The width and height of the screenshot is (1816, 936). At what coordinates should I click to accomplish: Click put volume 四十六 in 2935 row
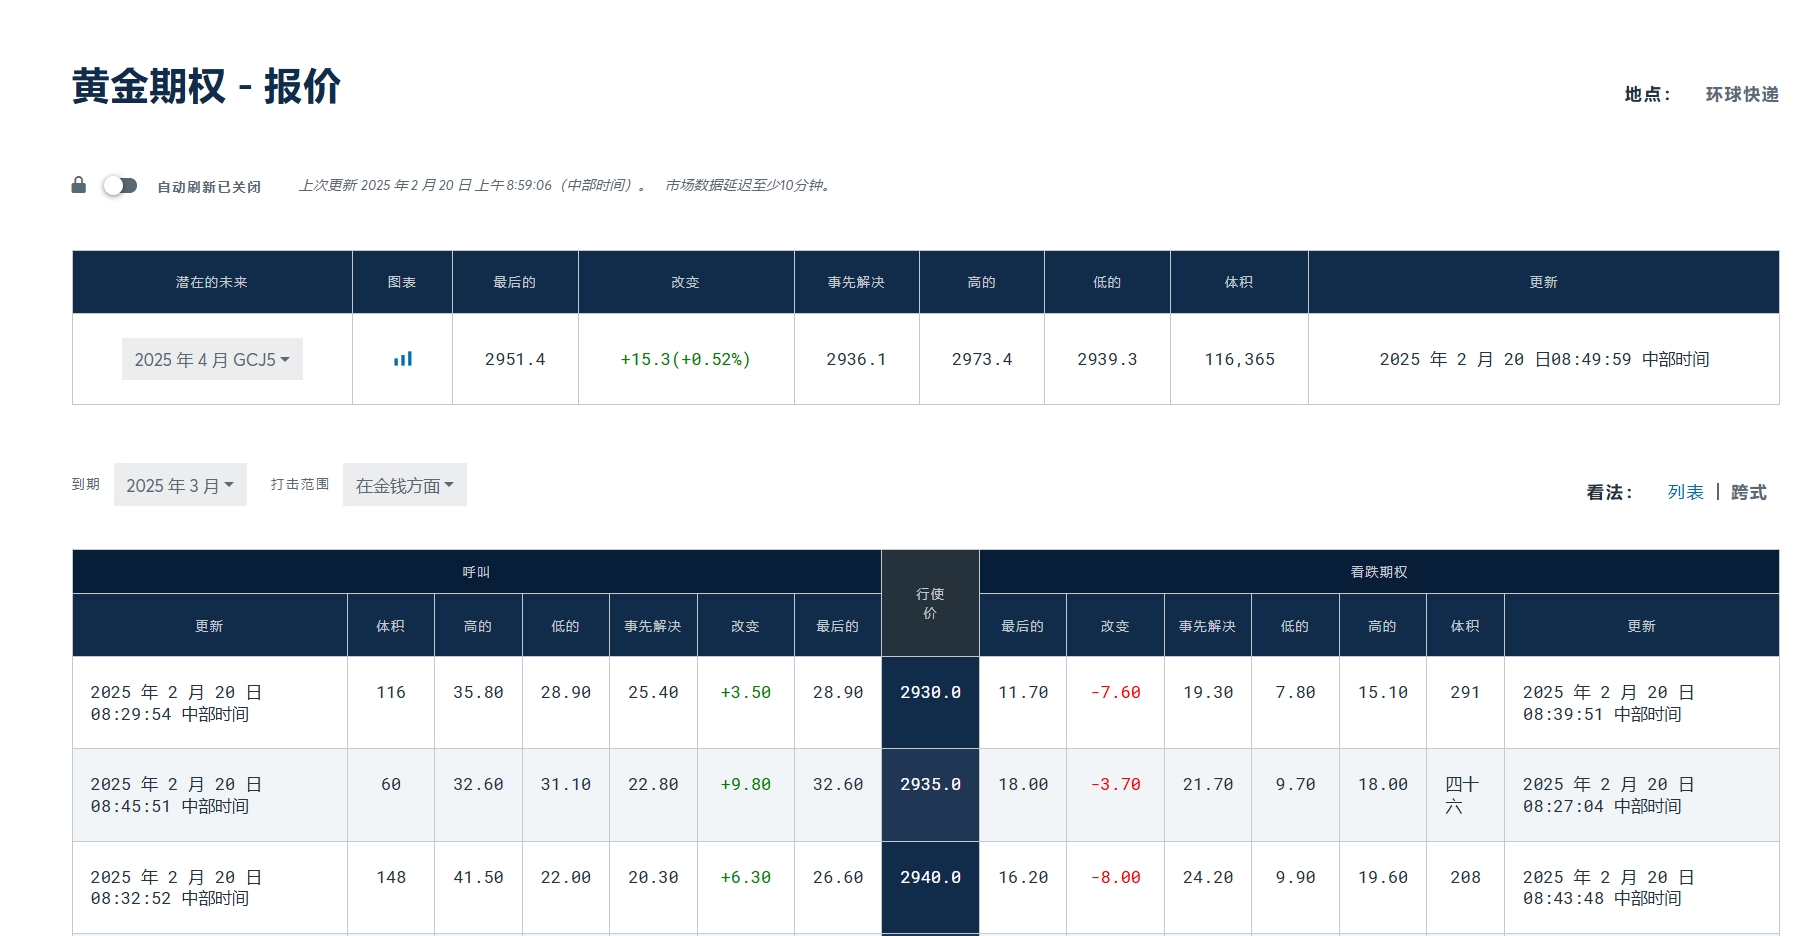click(x=1462, y=795)
